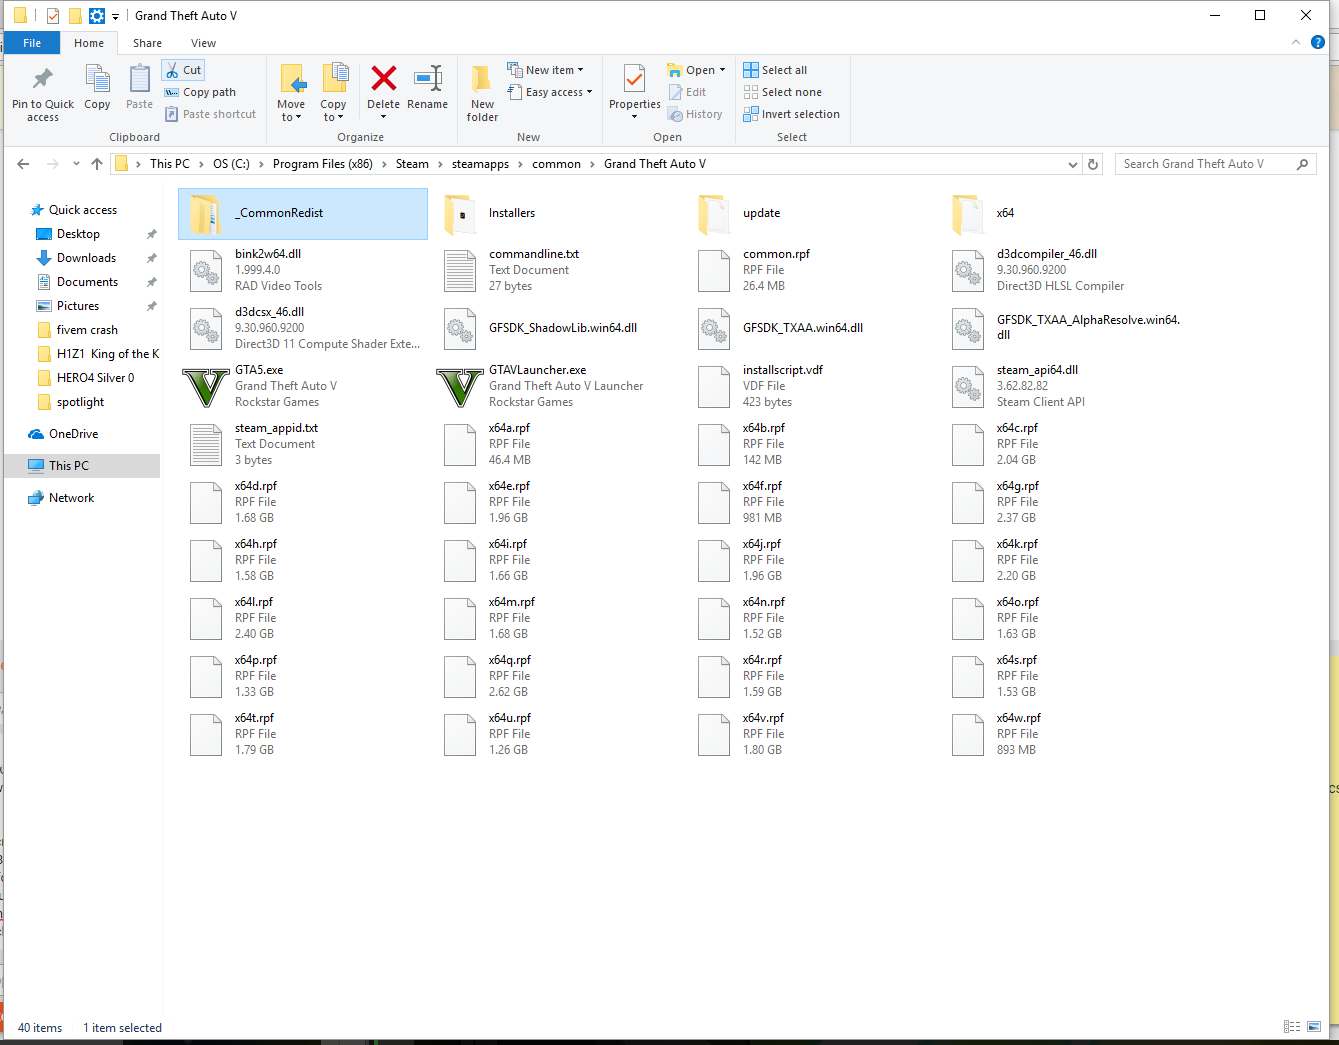The height and width of the screenshot is (1045, 1339).
Task: Click Steam in the address breadcrumb
Action: (412, 164)
